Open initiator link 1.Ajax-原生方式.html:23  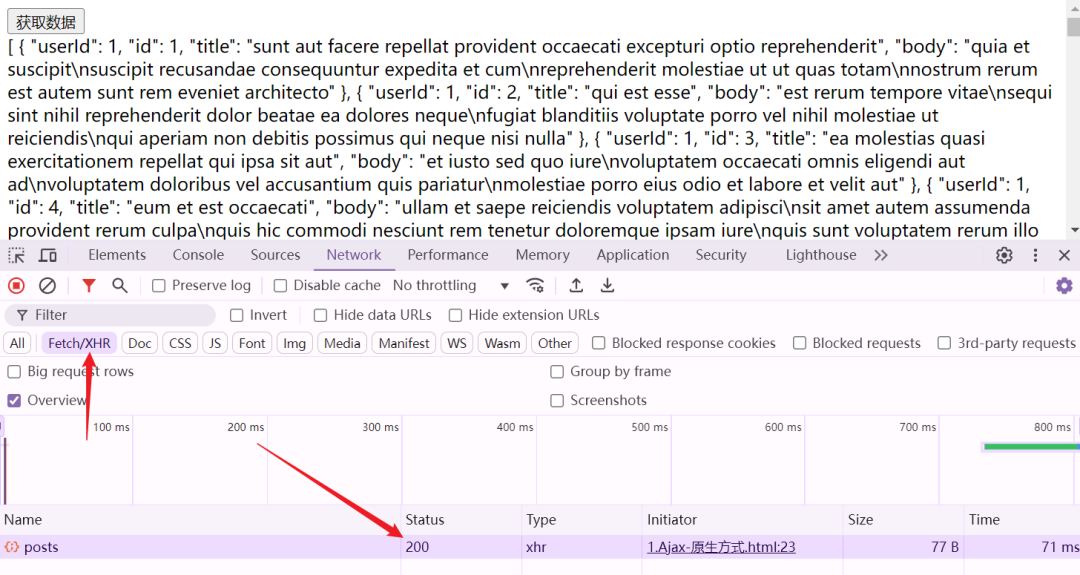point(721,547)
